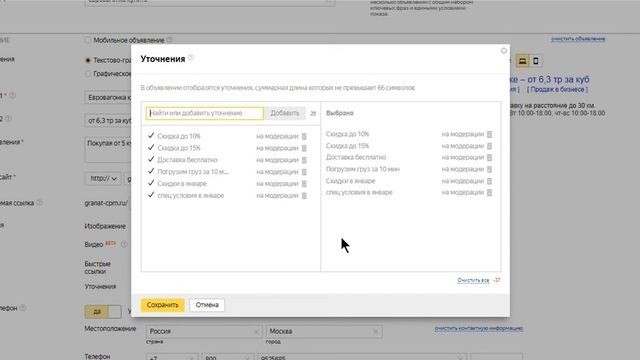Enable Мобильное объявление checkbox
Viewport: 640px width, 360px height.
[x=88, y=40]
